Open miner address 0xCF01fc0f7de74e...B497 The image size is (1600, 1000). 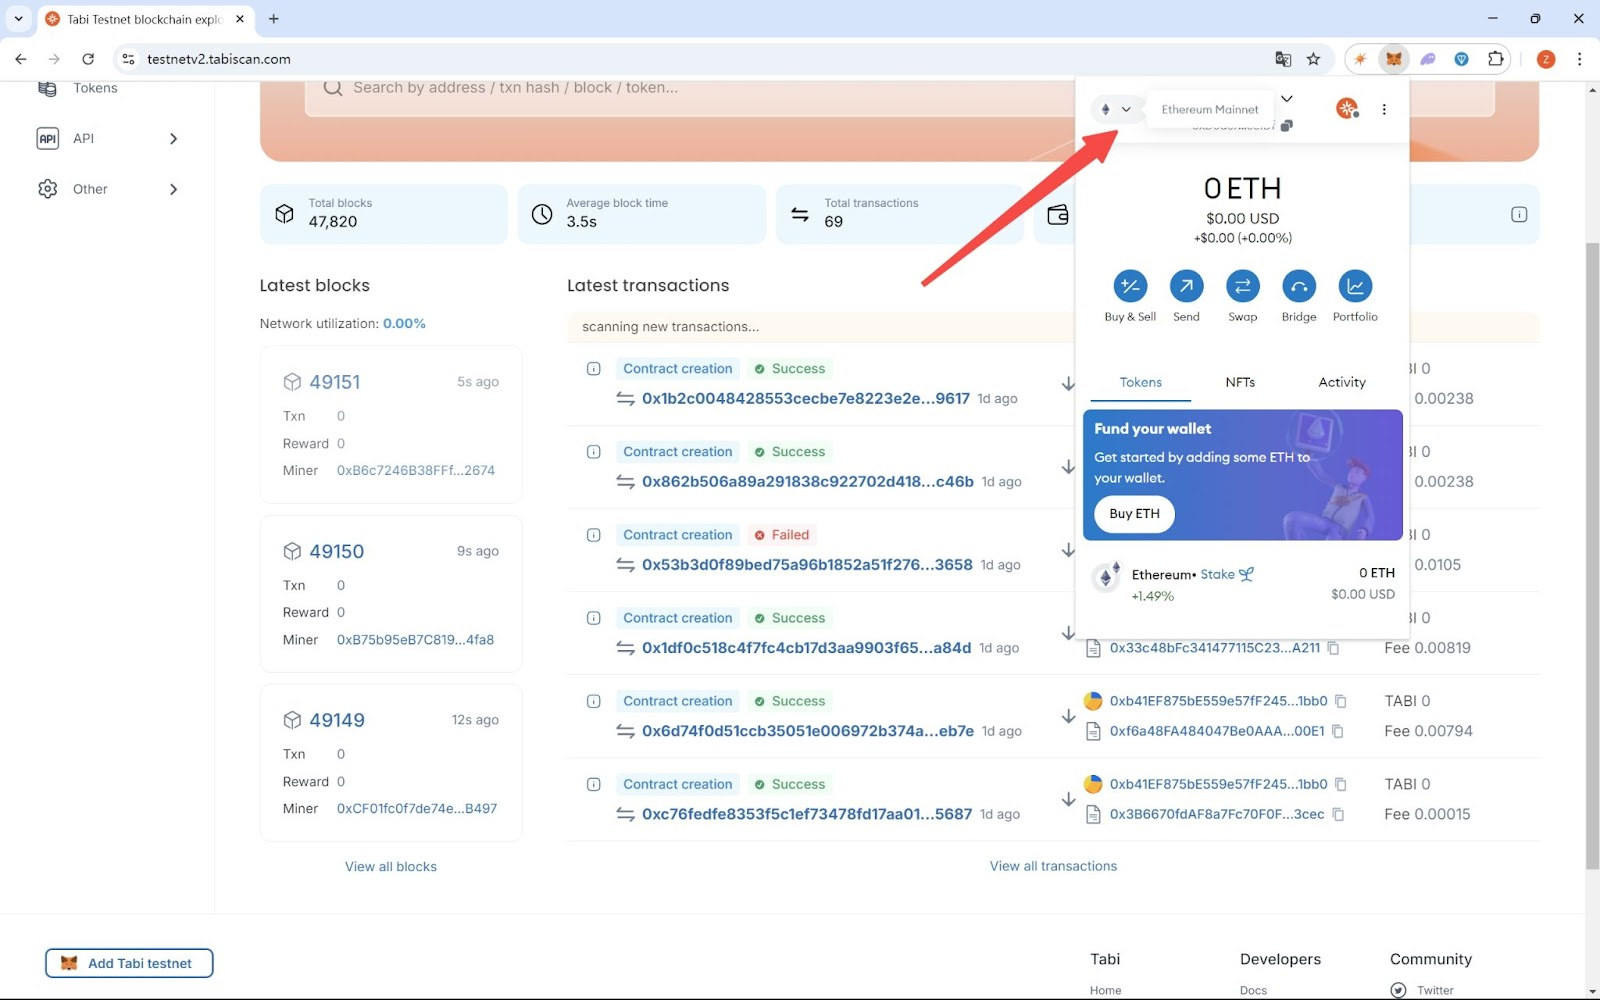pyautogui.click(x=417, y=808)
